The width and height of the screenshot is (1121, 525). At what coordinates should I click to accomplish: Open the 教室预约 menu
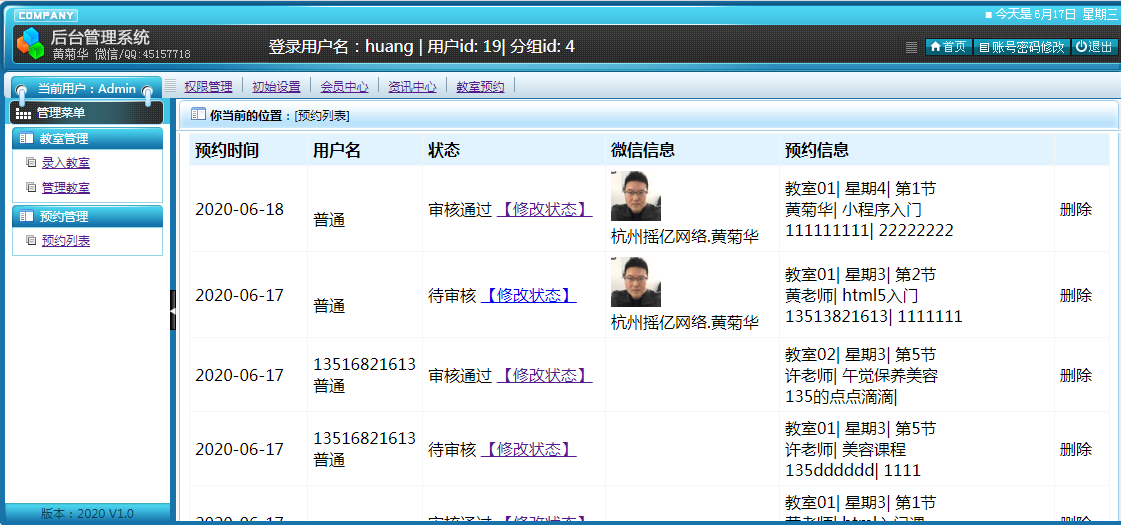click(480, 87)
